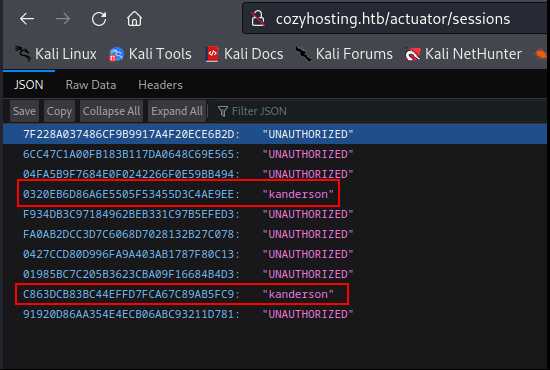This screenshot has height=370, width=550.
Task: Click the forward navigation arrow
Action: pyautogui.click(x=63, y=19)
